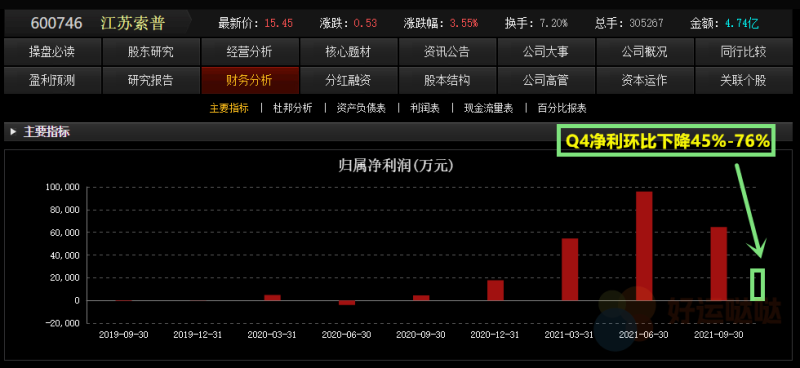Collapse the 主要指标 section triangle
The width and height of the screenshot is (800, 368).
(14, 132)
